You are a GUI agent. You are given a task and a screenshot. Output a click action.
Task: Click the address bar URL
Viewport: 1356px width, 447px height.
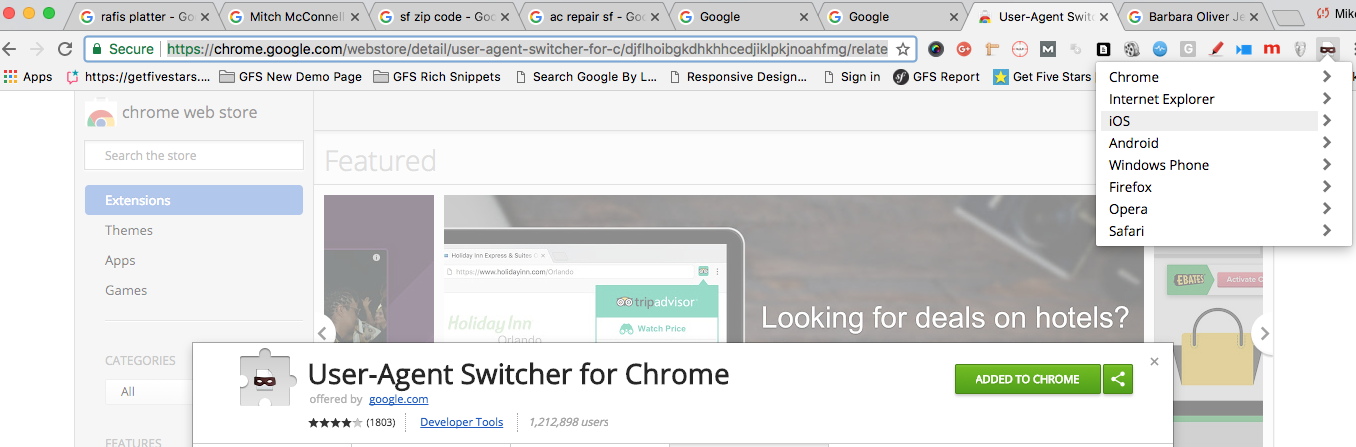pyautogui.click(x=527, y=49)
